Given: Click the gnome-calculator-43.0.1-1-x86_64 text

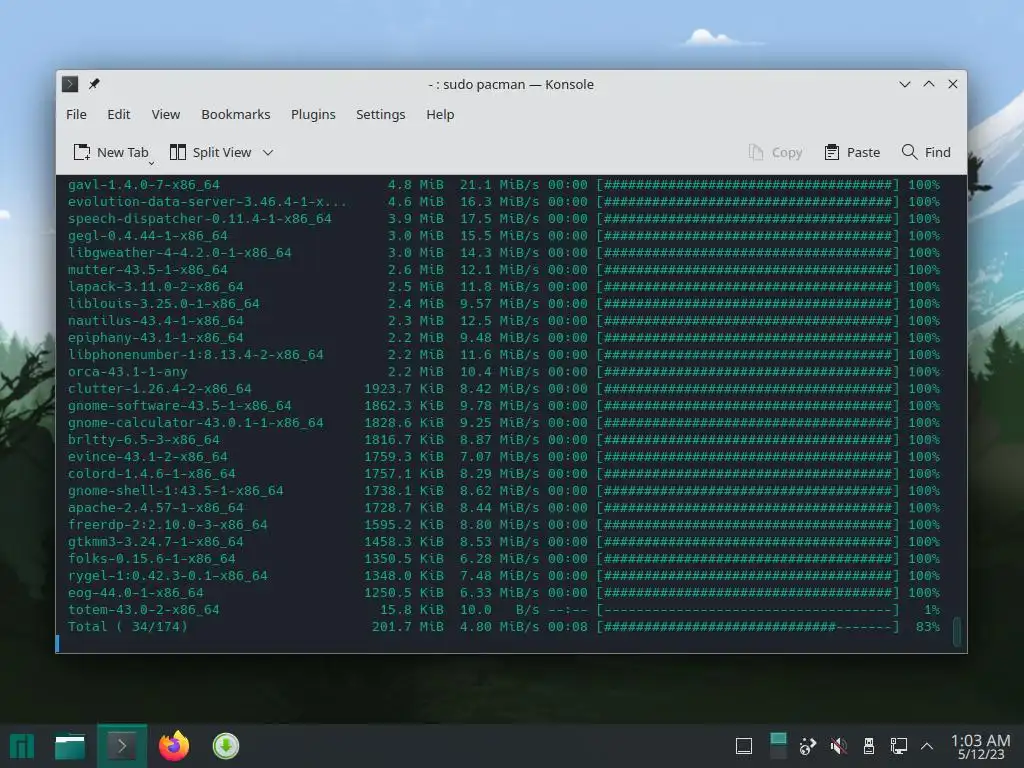Looking at the screenshot, I should [x=196, y=423].
